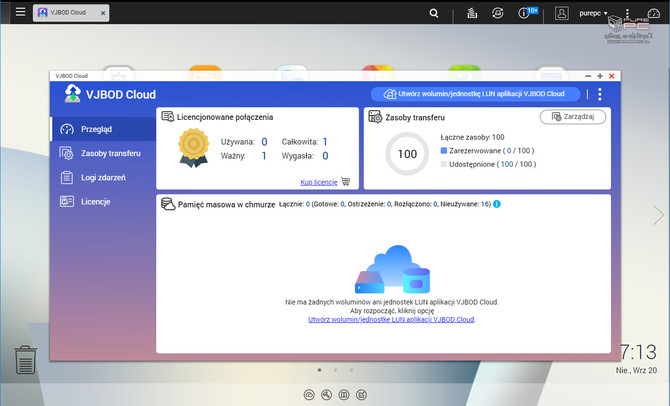This screenshot has width=670, height=406.
Task: Open the desktop trash bin
Action: click(x=26, y=360)
